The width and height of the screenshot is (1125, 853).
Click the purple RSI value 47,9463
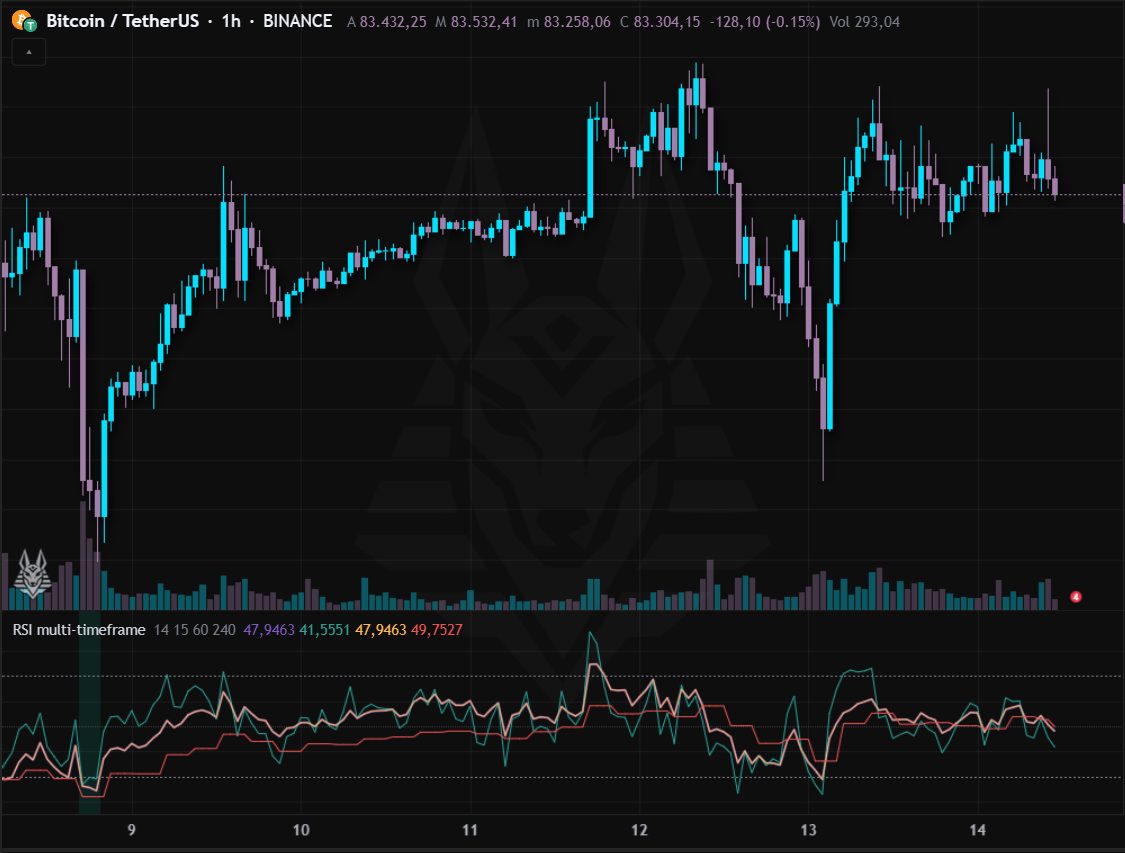pos(269,630)
